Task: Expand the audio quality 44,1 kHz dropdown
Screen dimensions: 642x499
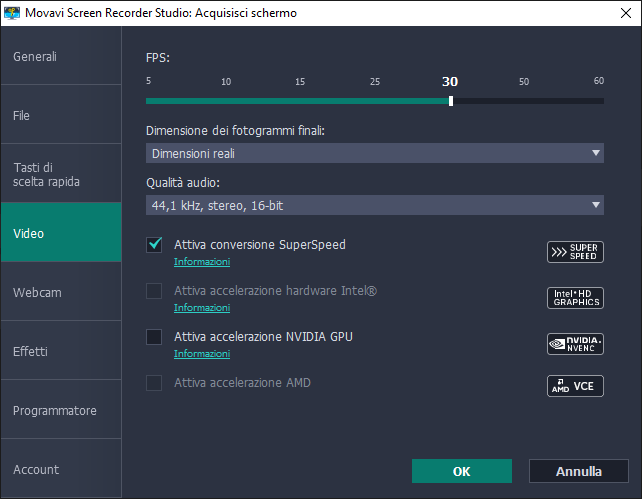Action: point(375,205)
